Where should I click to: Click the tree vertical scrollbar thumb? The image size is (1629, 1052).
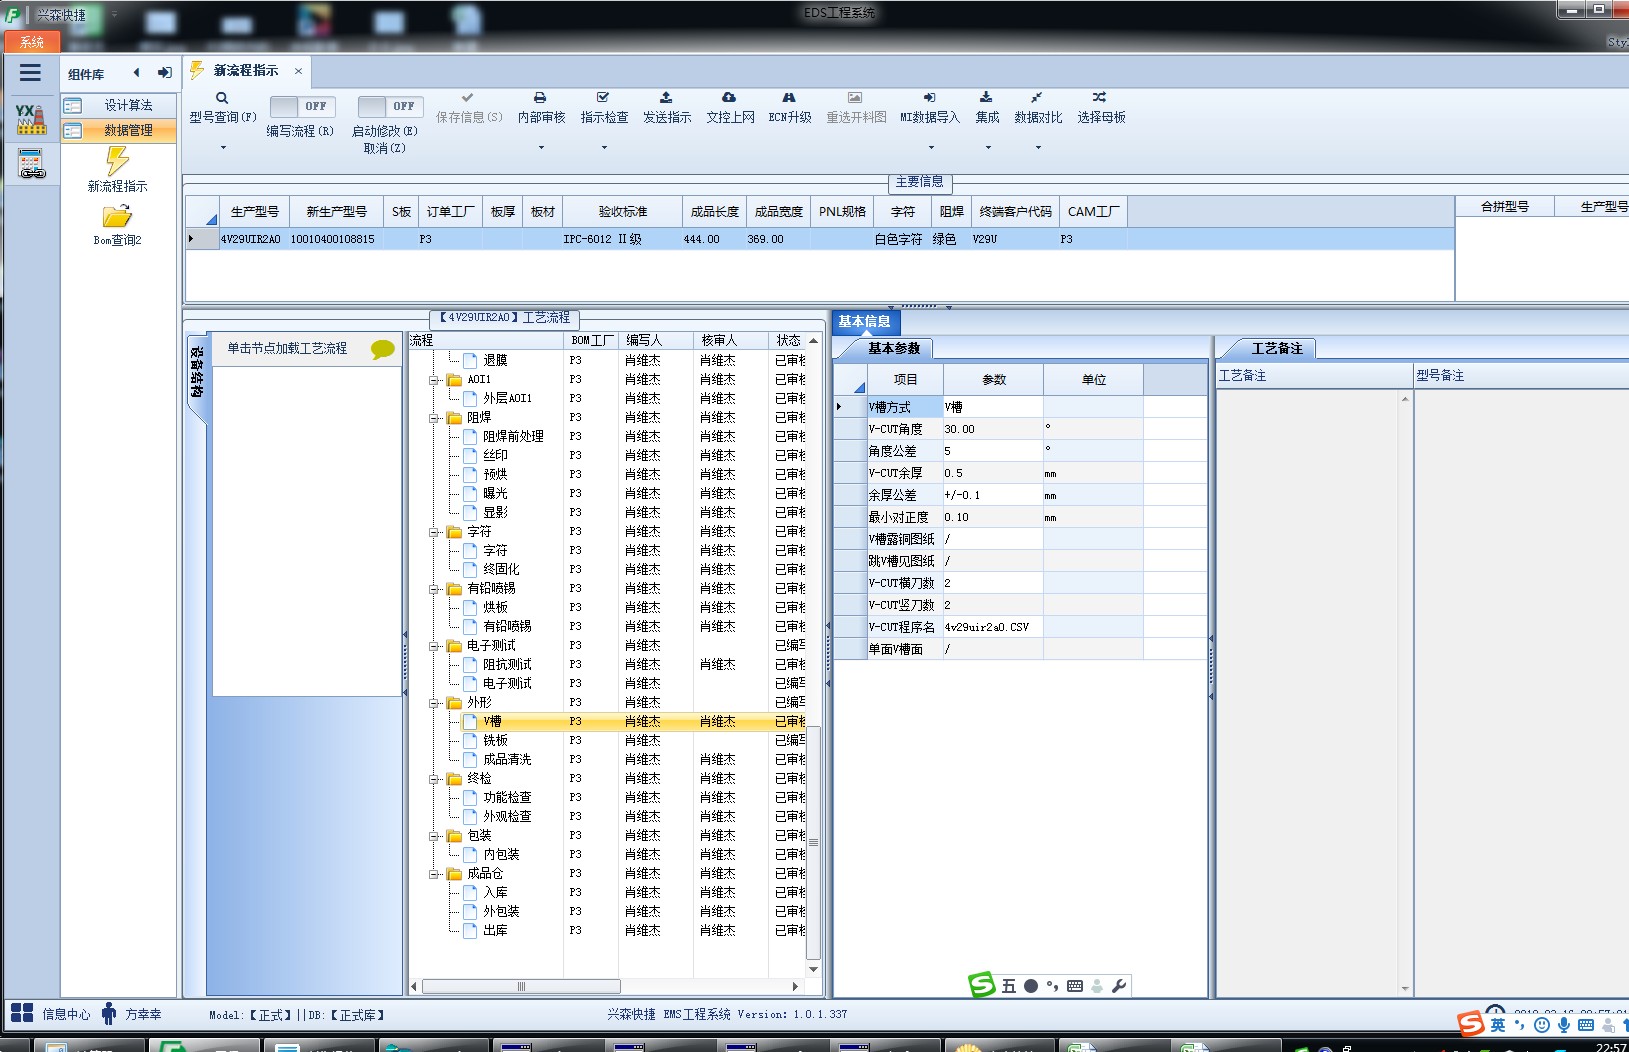[x=813, y=842]
